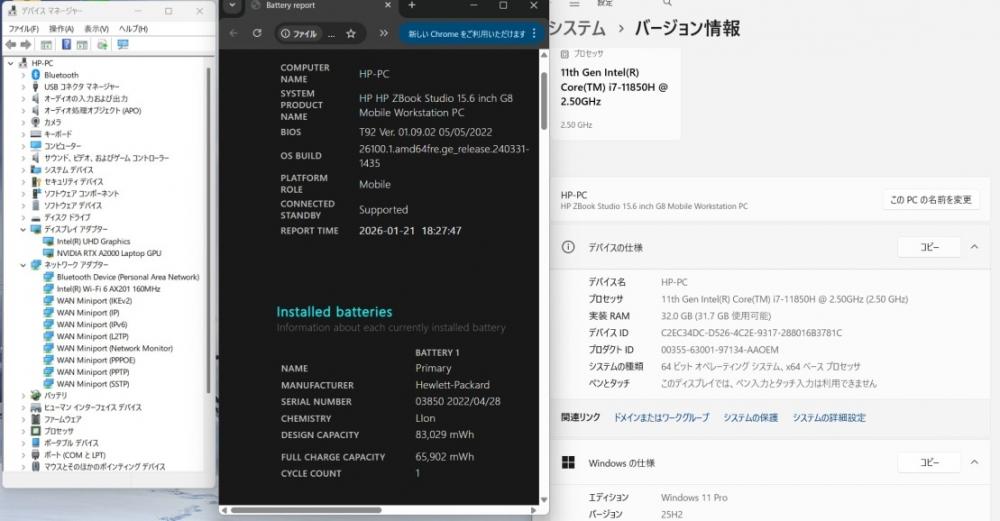Select WAN Miniport (PPPOE) entry
1000x521 pixels.
point(96,360)
